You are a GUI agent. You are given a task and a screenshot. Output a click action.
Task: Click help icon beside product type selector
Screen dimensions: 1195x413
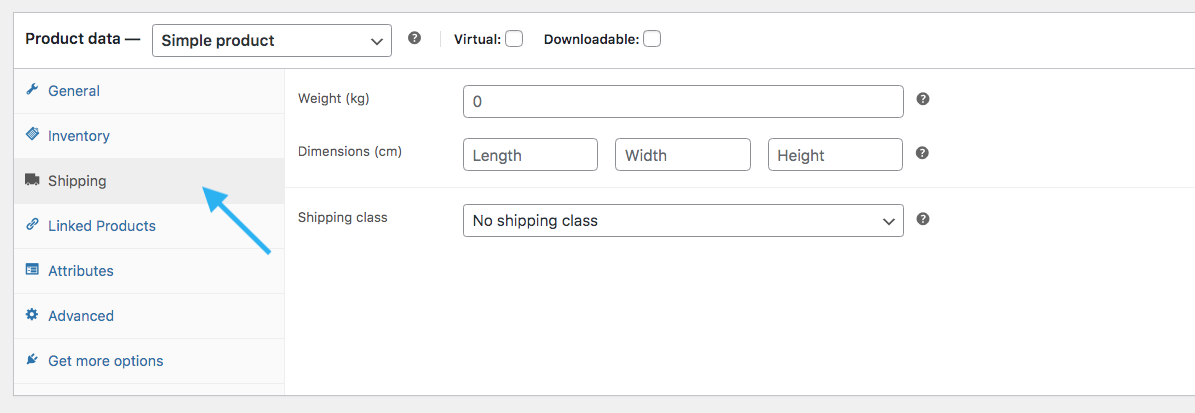(x=415, y=38)
